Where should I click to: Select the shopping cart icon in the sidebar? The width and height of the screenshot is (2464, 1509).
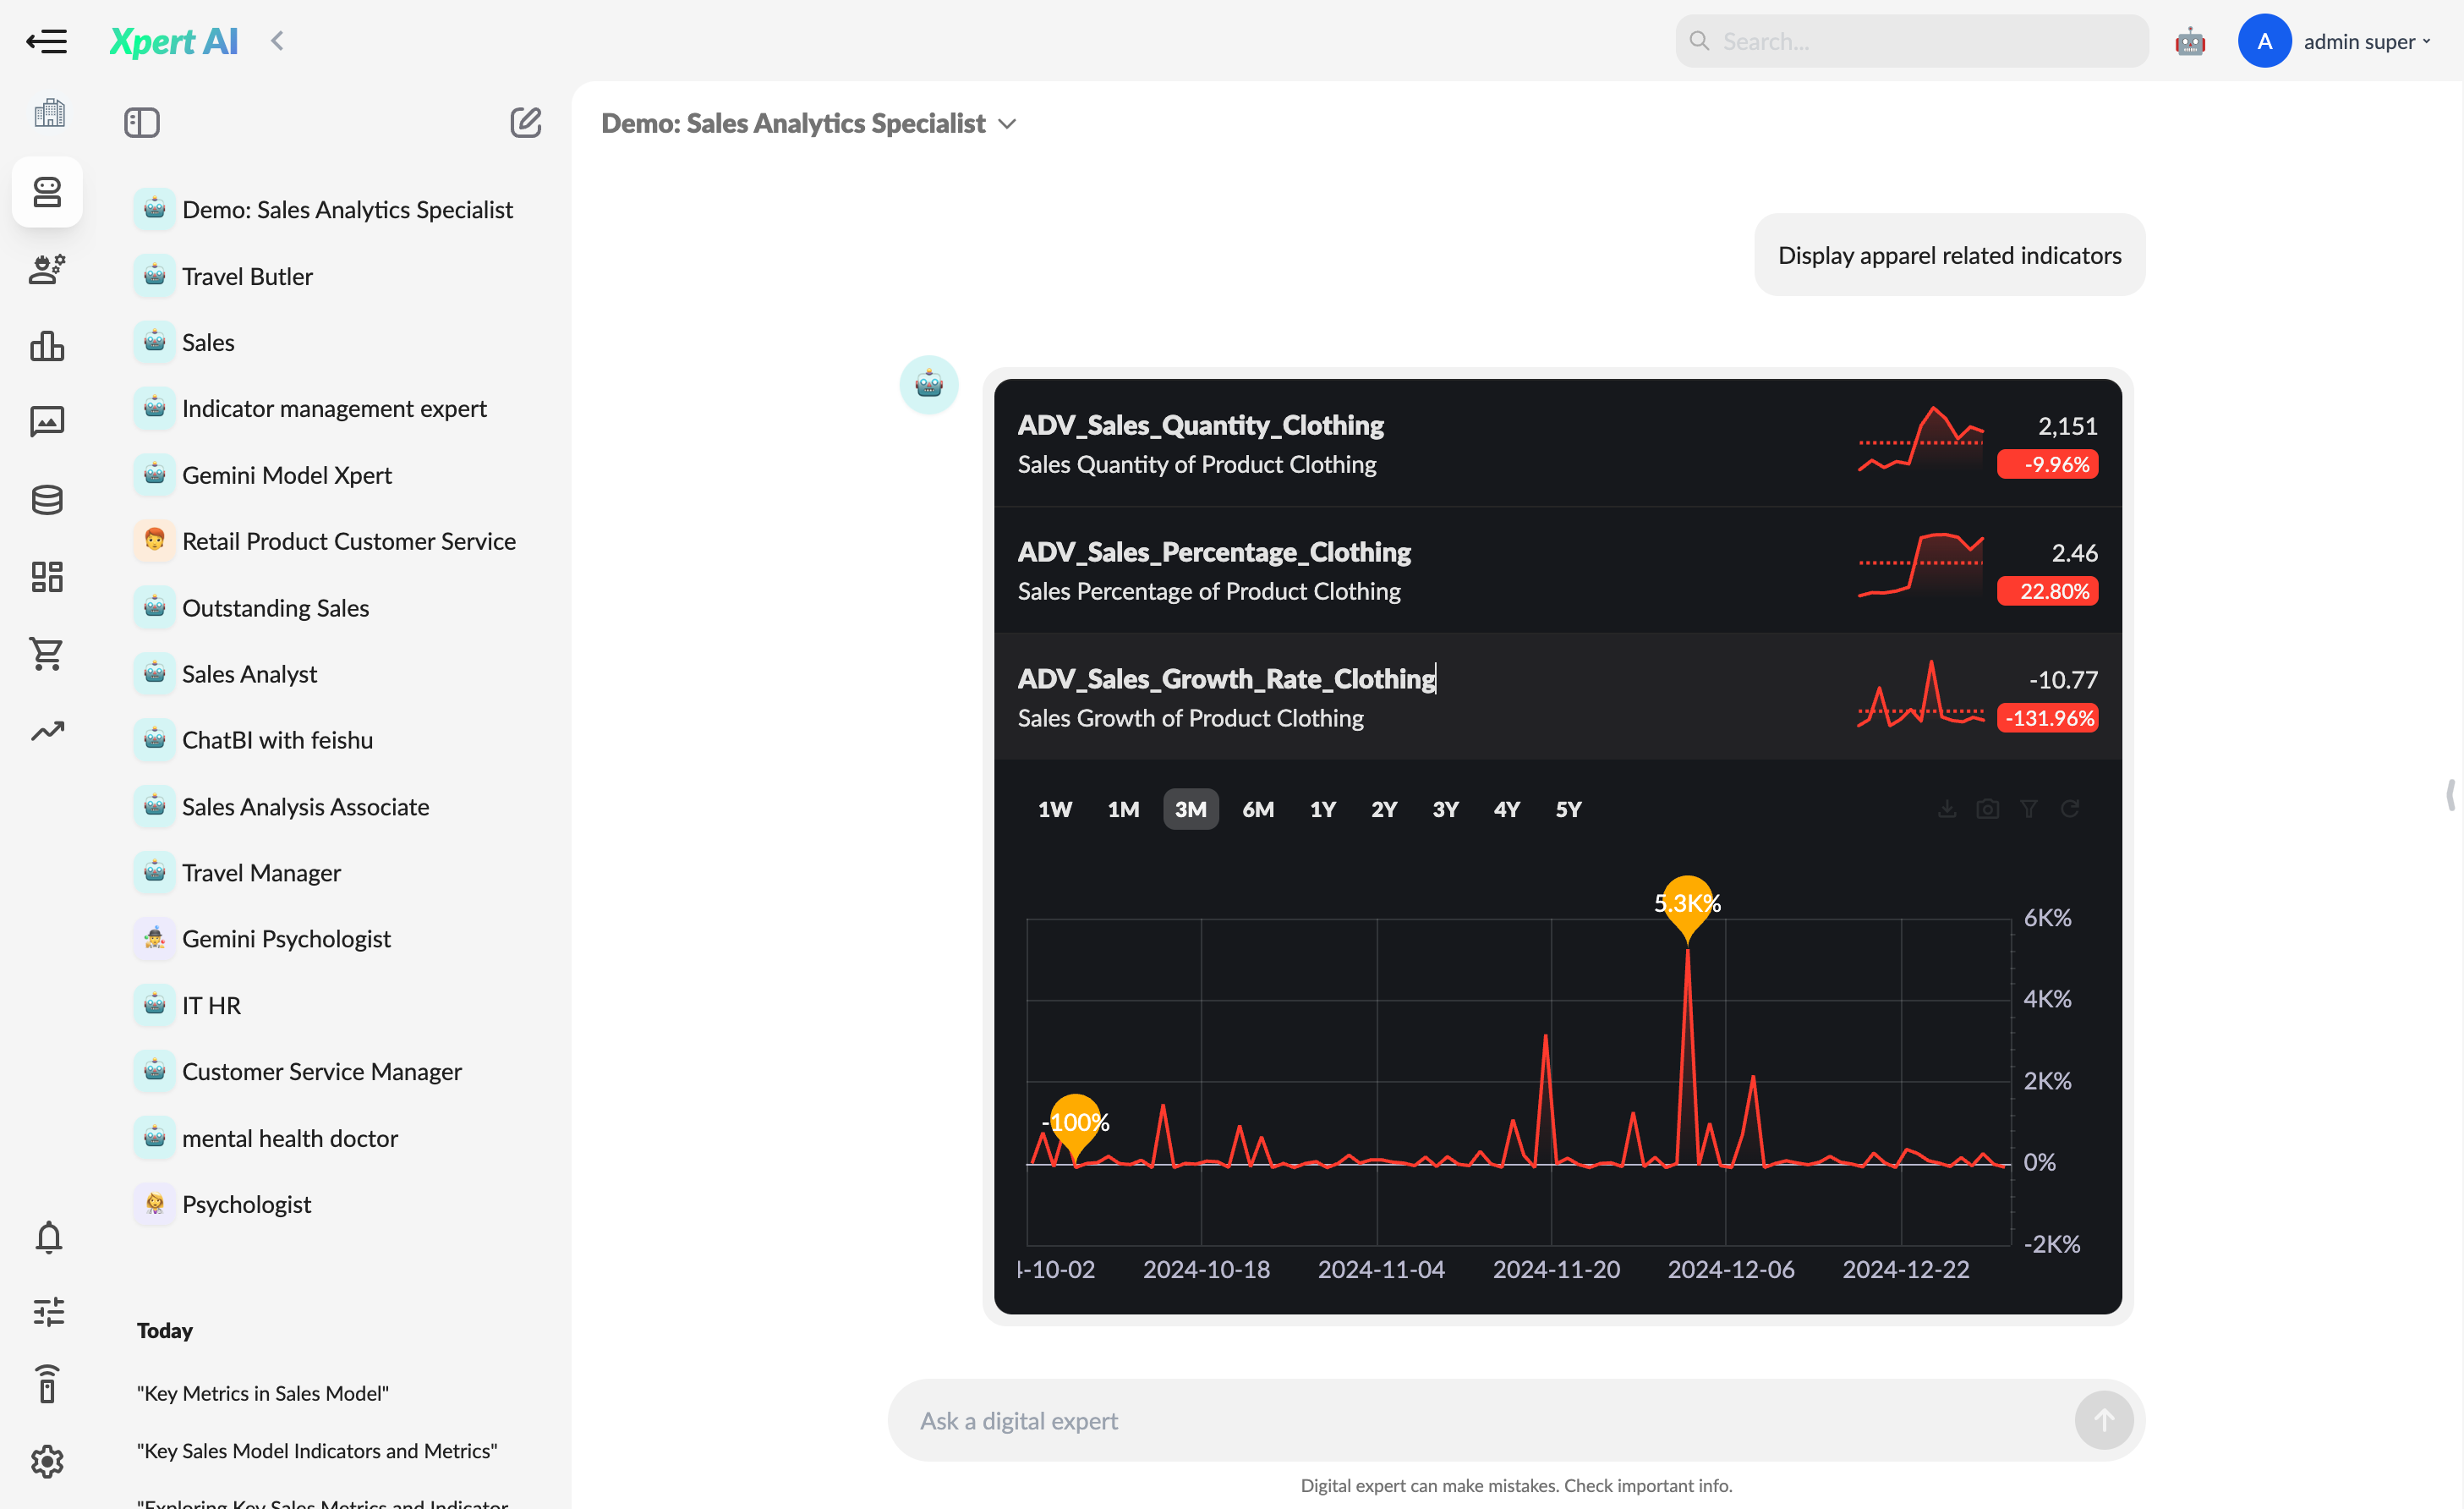(47, 654)
